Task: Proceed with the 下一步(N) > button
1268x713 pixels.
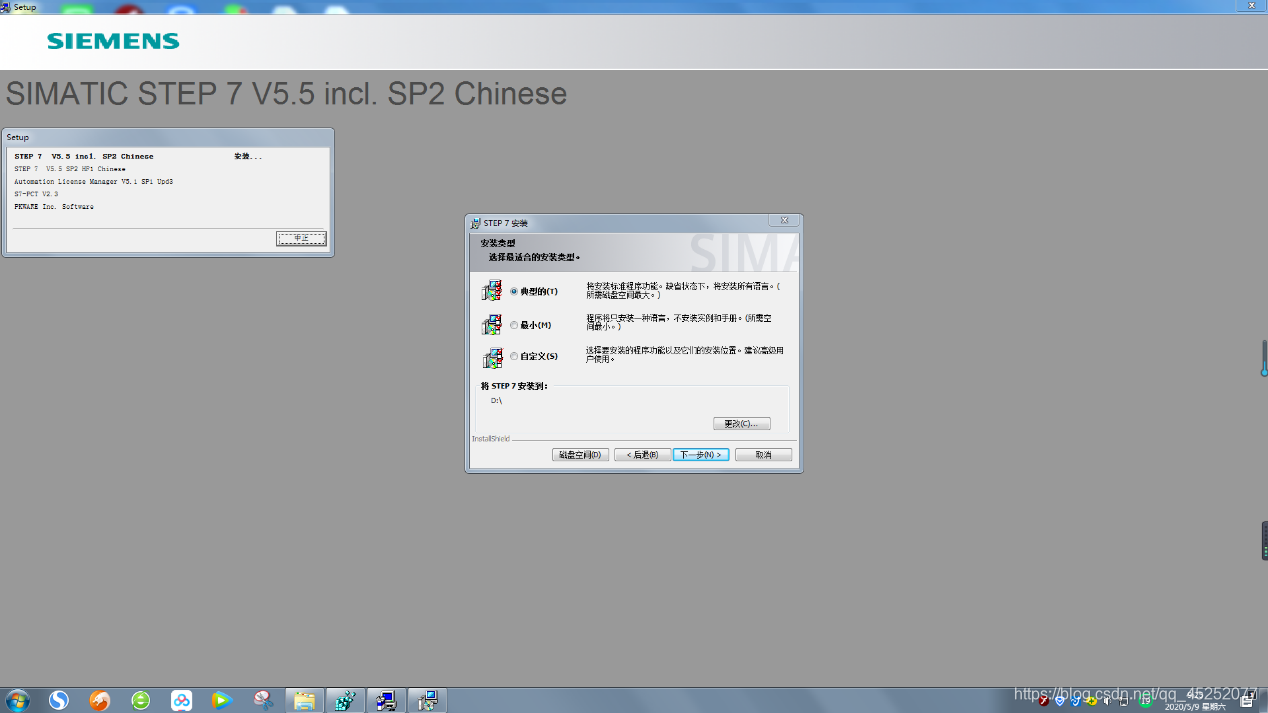Action: coord(701,455)
